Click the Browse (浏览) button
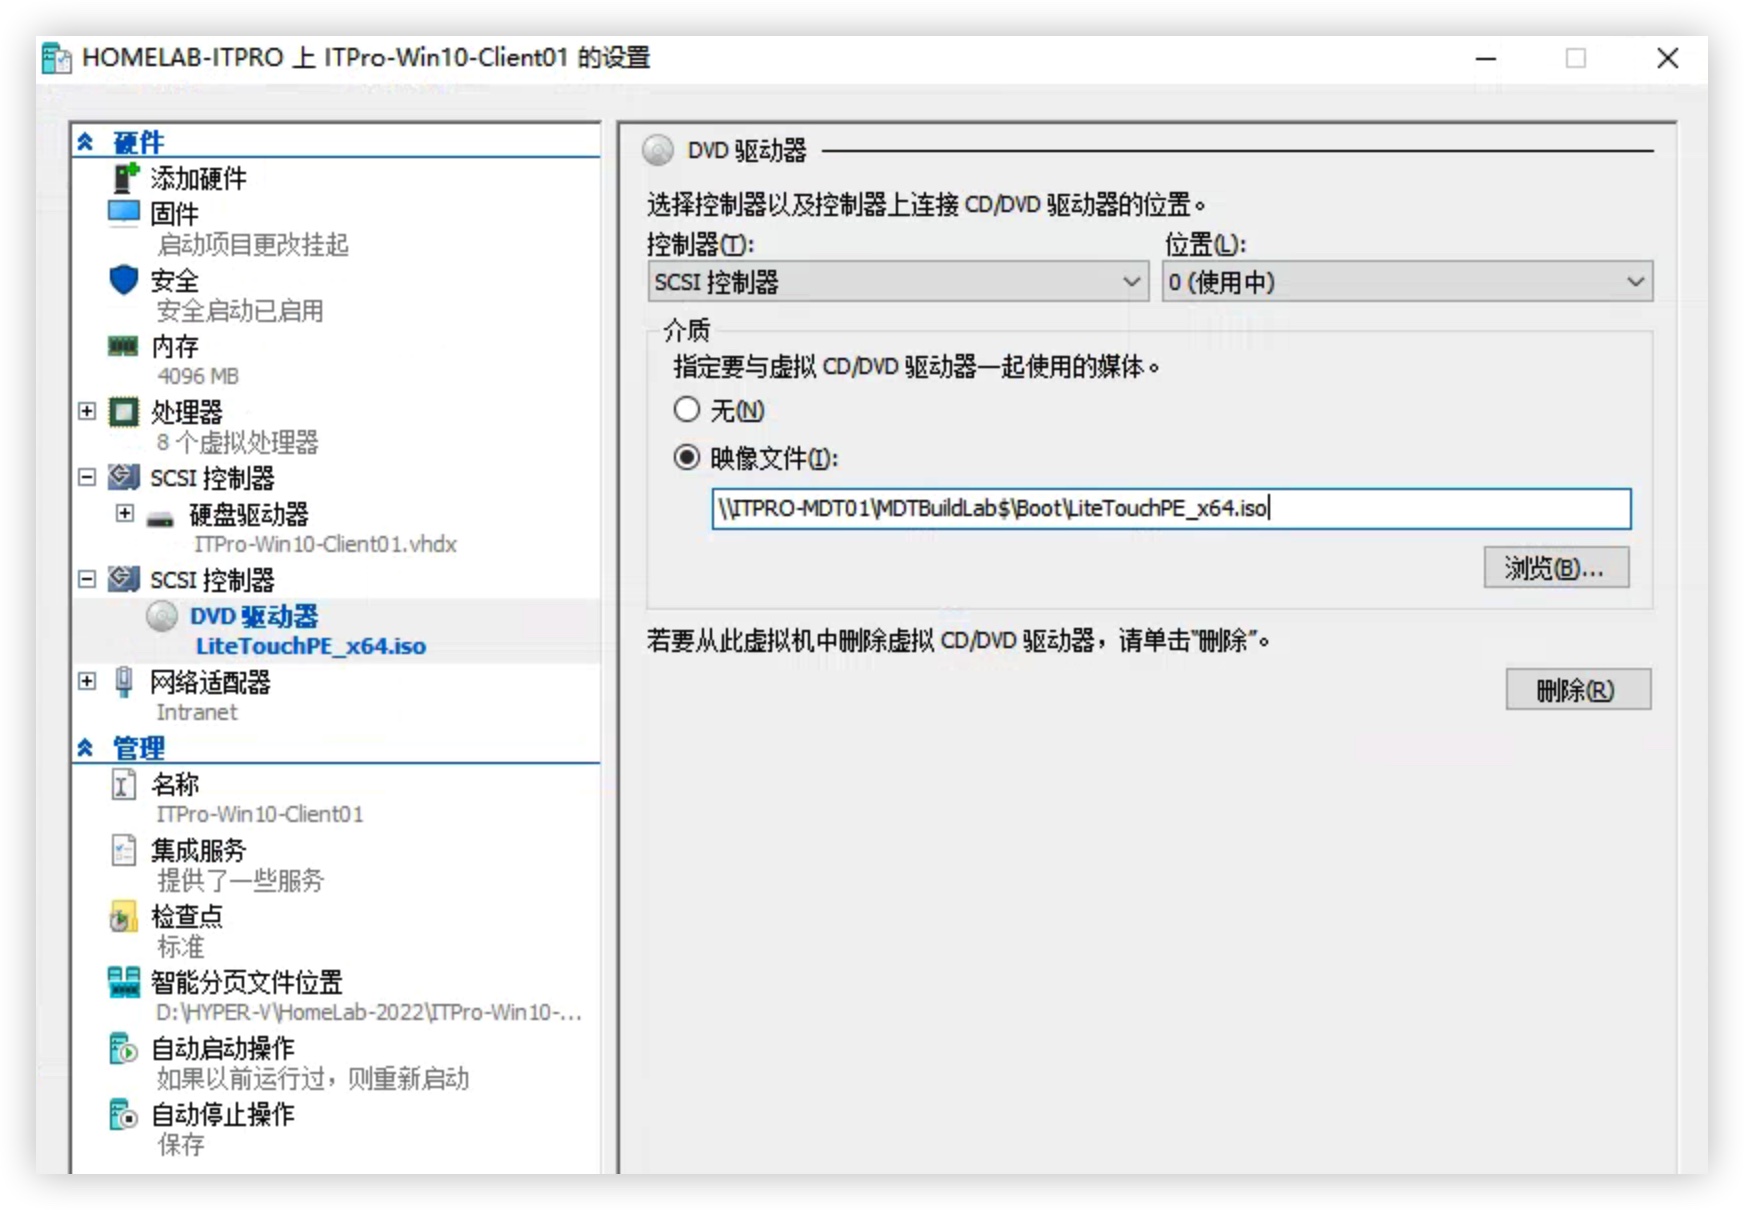 click(x=1555, y=568)
